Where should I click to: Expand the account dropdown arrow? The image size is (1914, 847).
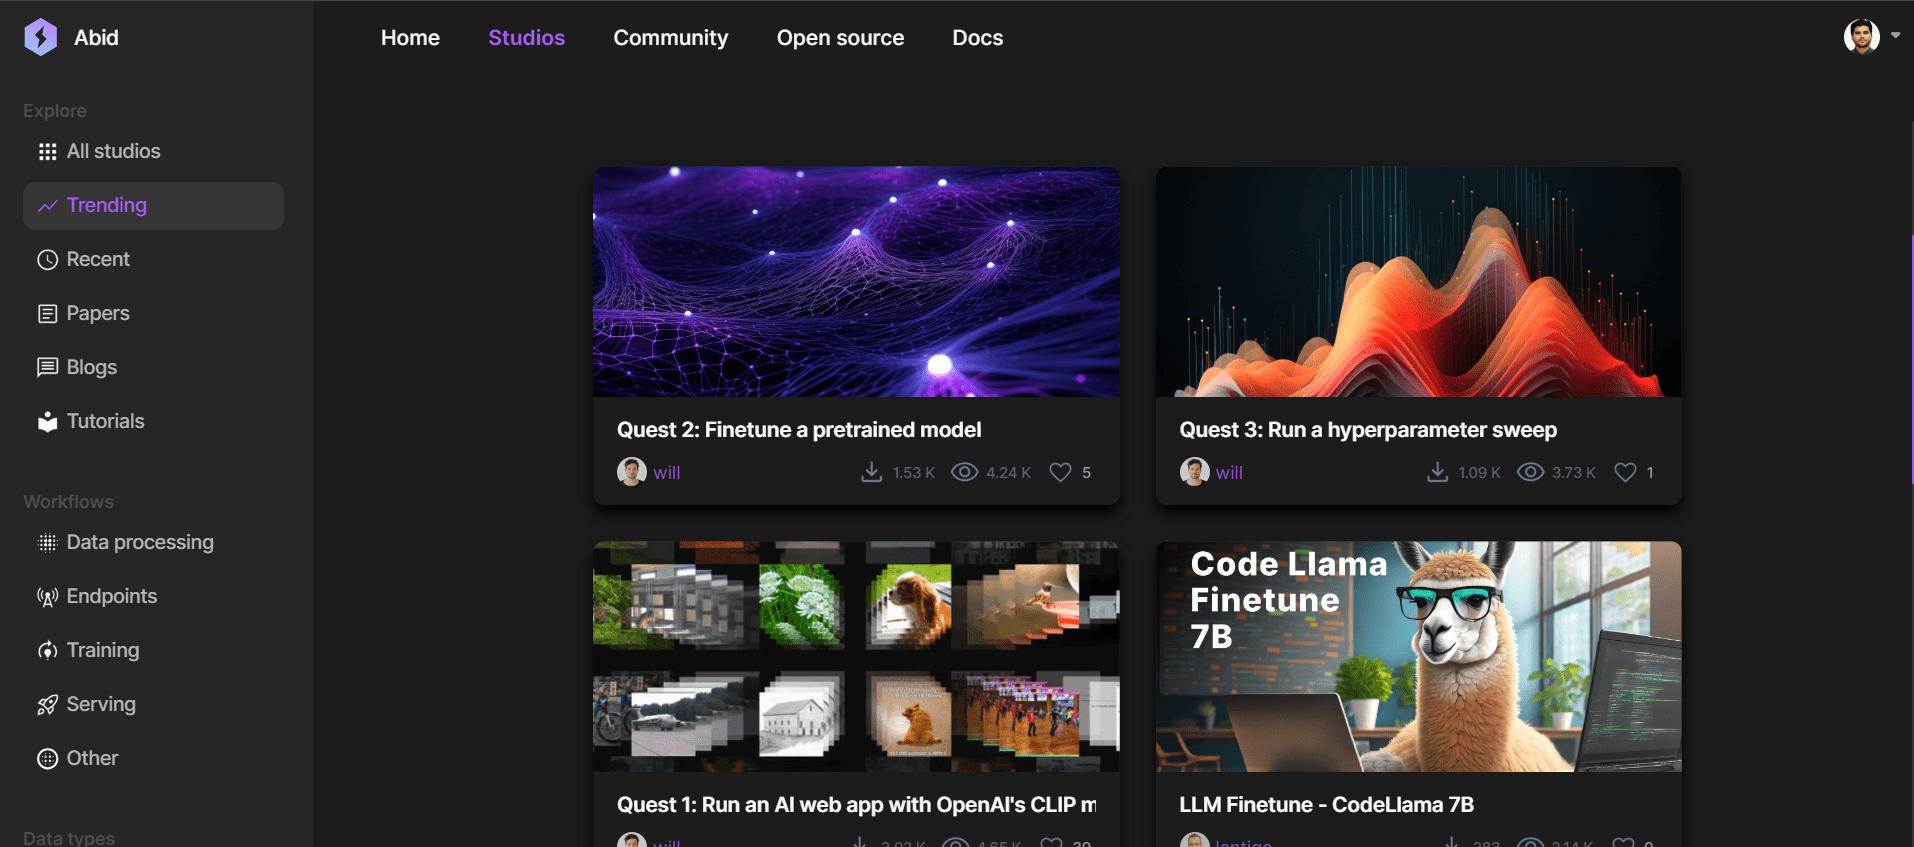coord(1895,35)
